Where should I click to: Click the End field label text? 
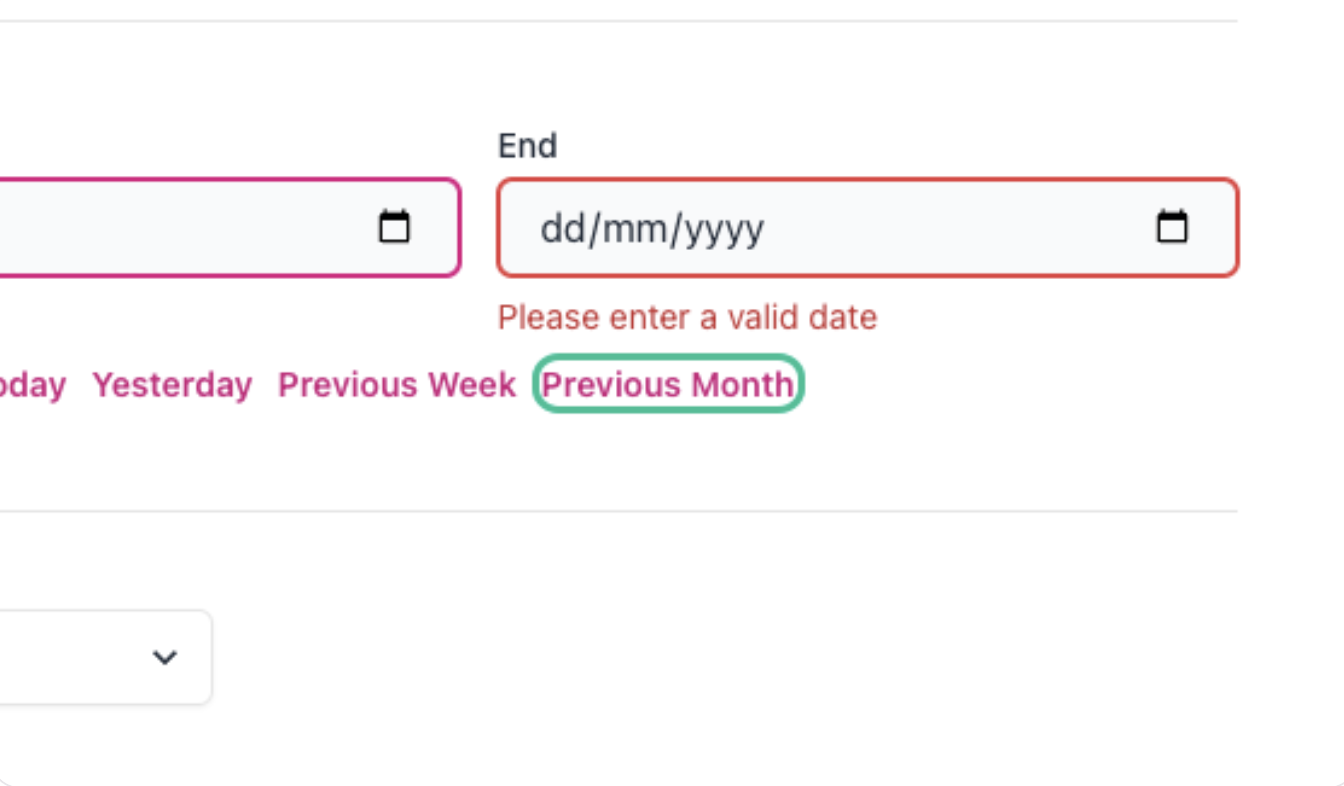tap(528, 146)
